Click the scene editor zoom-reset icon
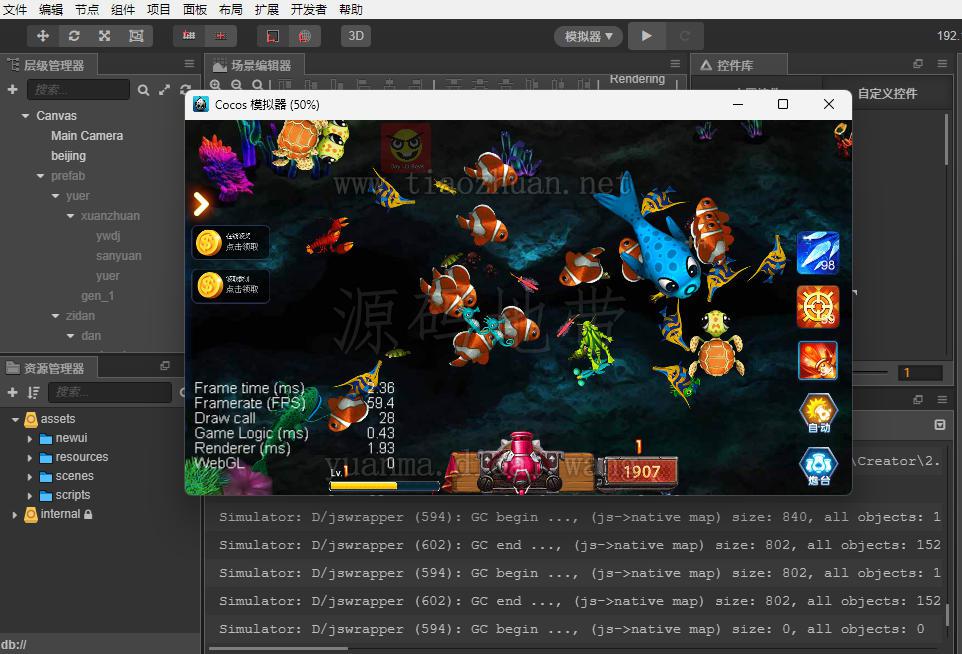This screenshot has height=654, width=962. (258, 85)
